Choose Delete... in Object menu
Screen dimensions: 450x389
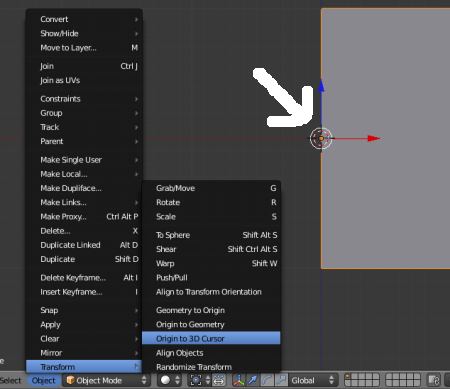[x=84, y=231]
